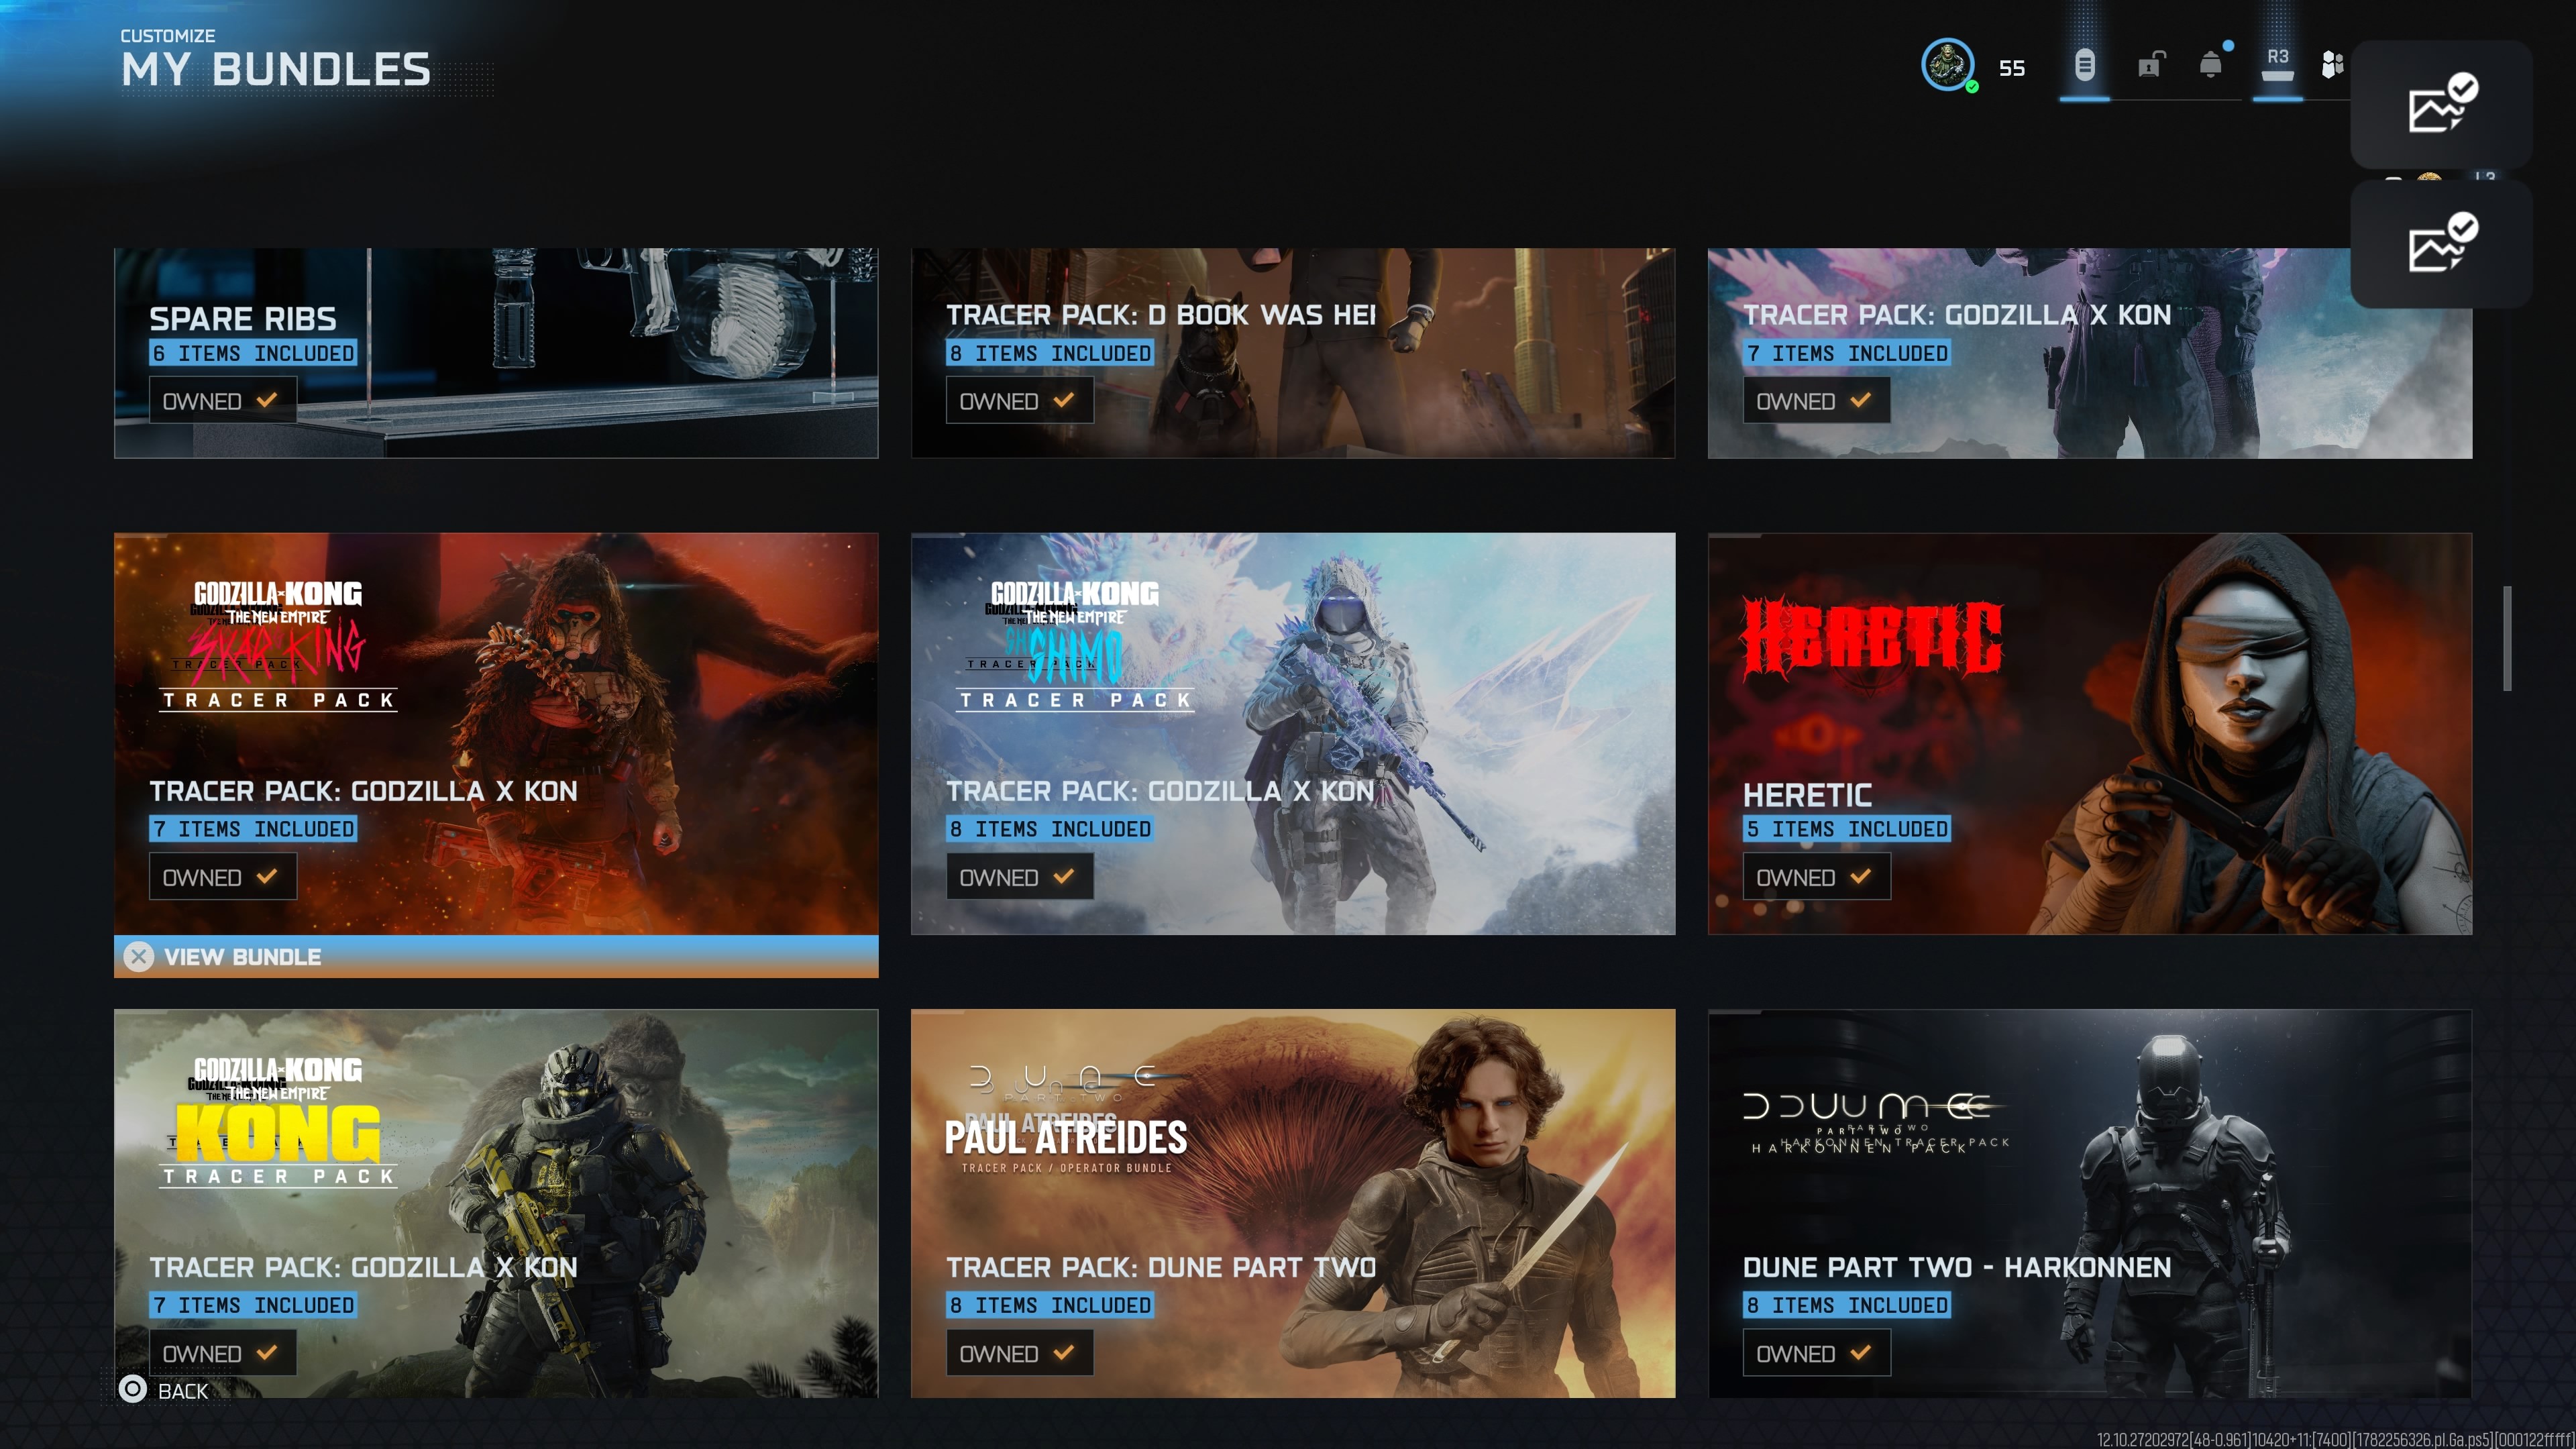Screen dimensions: 2576x1449
Task: Click the player level 55 indicator
Action: coord(2012,68)
